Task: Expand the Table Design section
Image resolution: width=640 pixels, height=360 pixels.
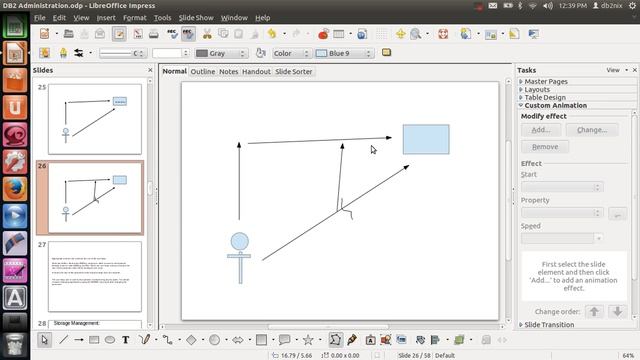Action: 545,98
